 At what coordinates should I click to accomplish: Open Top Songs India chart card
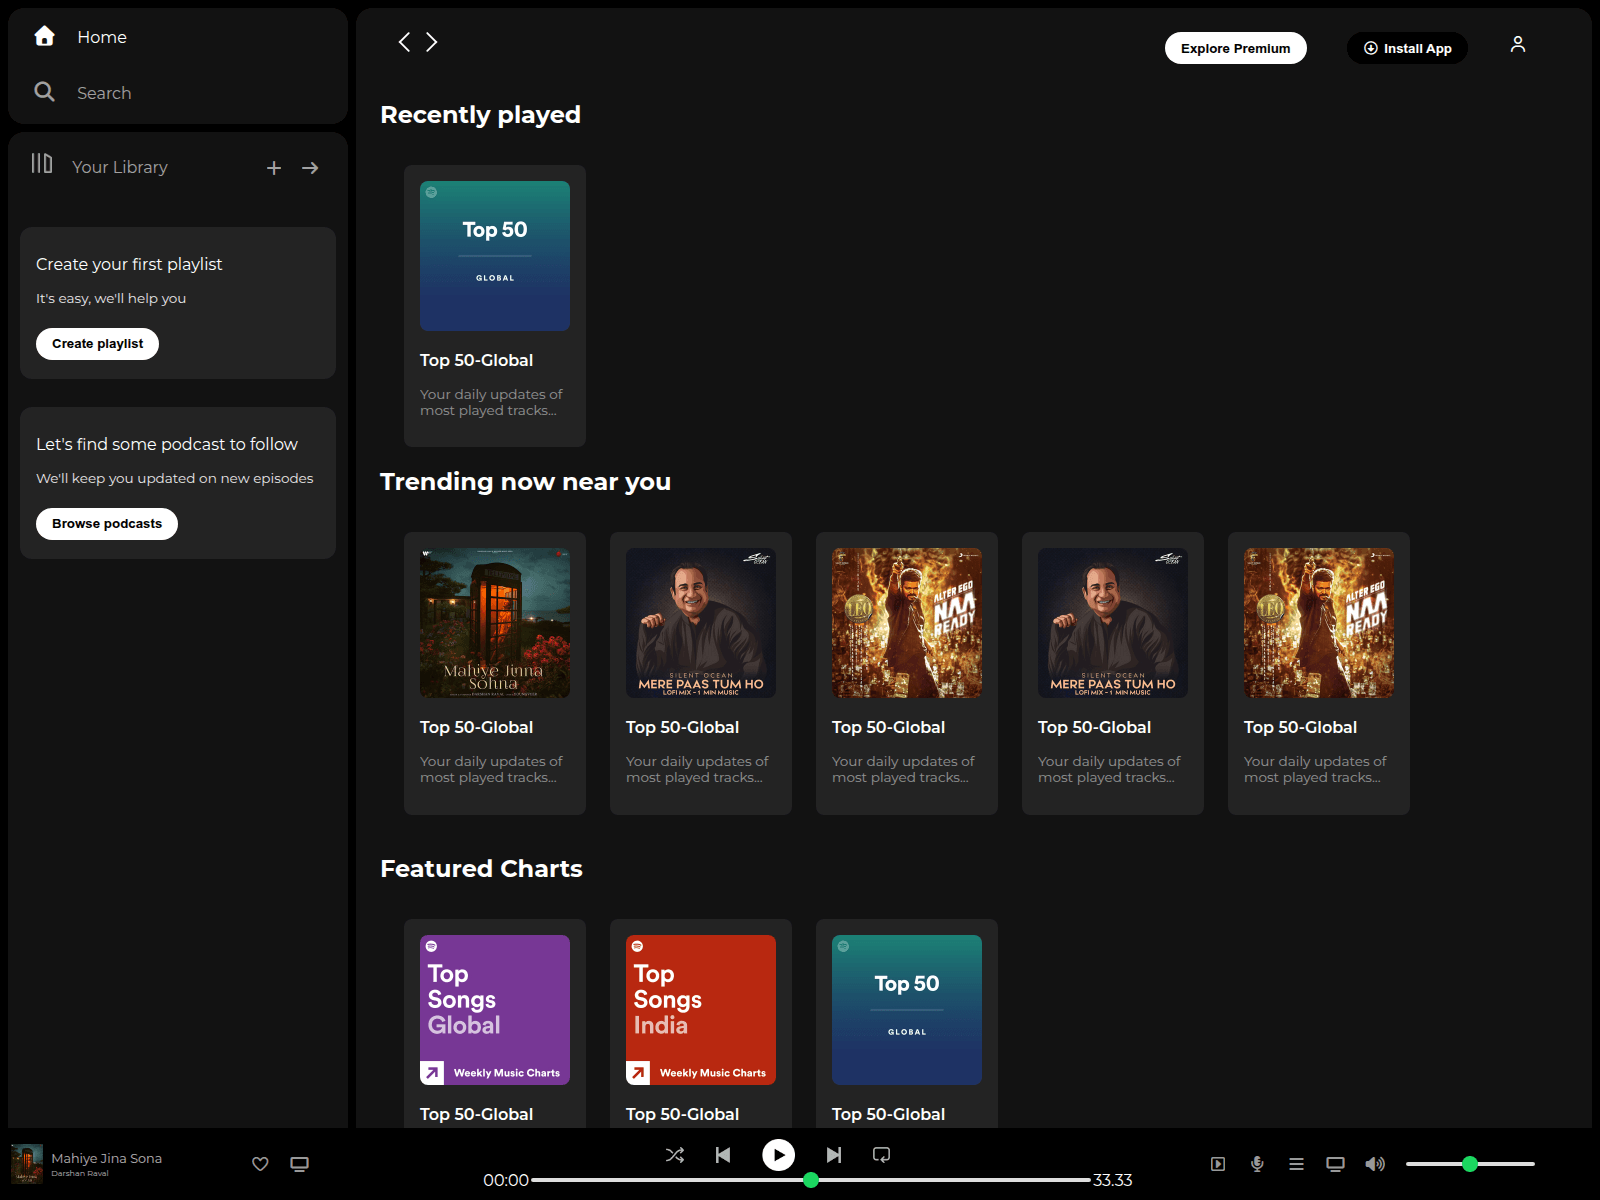pyautogui.click(x=701, y=1023)
